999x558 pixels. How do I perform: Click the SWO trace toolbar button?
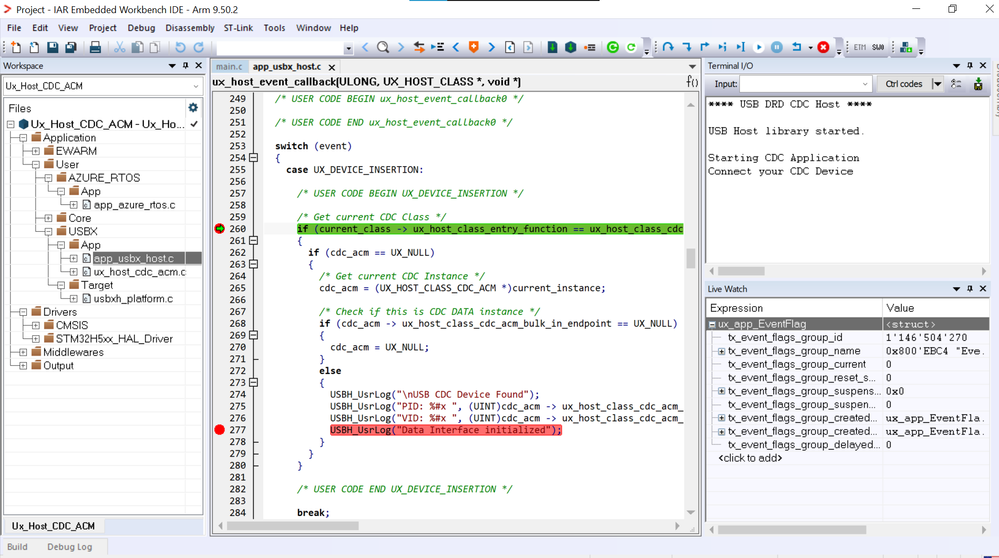pos(878,47)
